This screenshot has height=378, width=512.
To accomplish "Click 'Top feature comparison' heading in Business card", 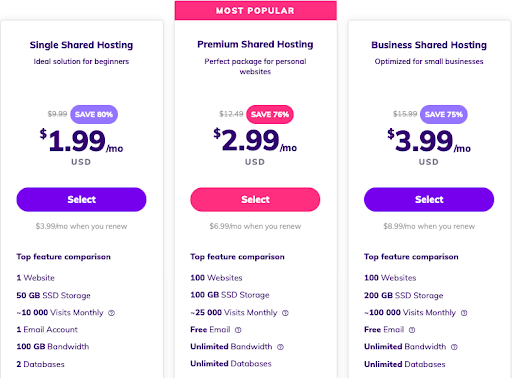I will [411, 257].
